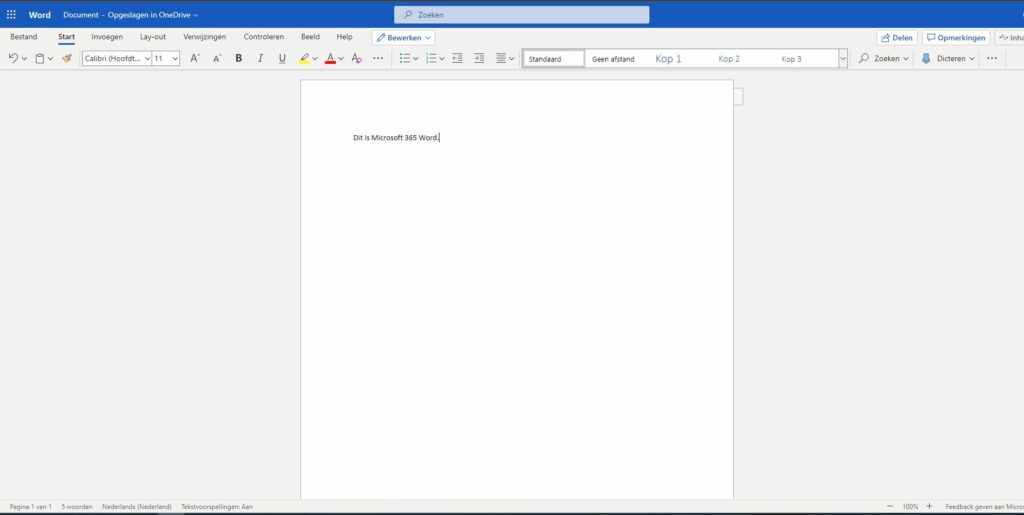
Task: Open the font name dropdown
Action: pyautogui.click(x=116, y=59)
